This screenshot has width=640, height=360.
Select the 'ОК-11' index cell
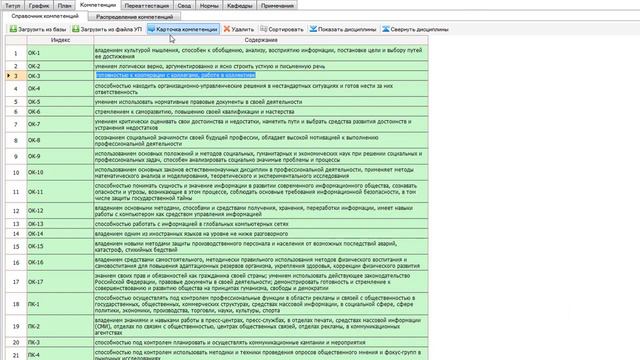(60, 191)
